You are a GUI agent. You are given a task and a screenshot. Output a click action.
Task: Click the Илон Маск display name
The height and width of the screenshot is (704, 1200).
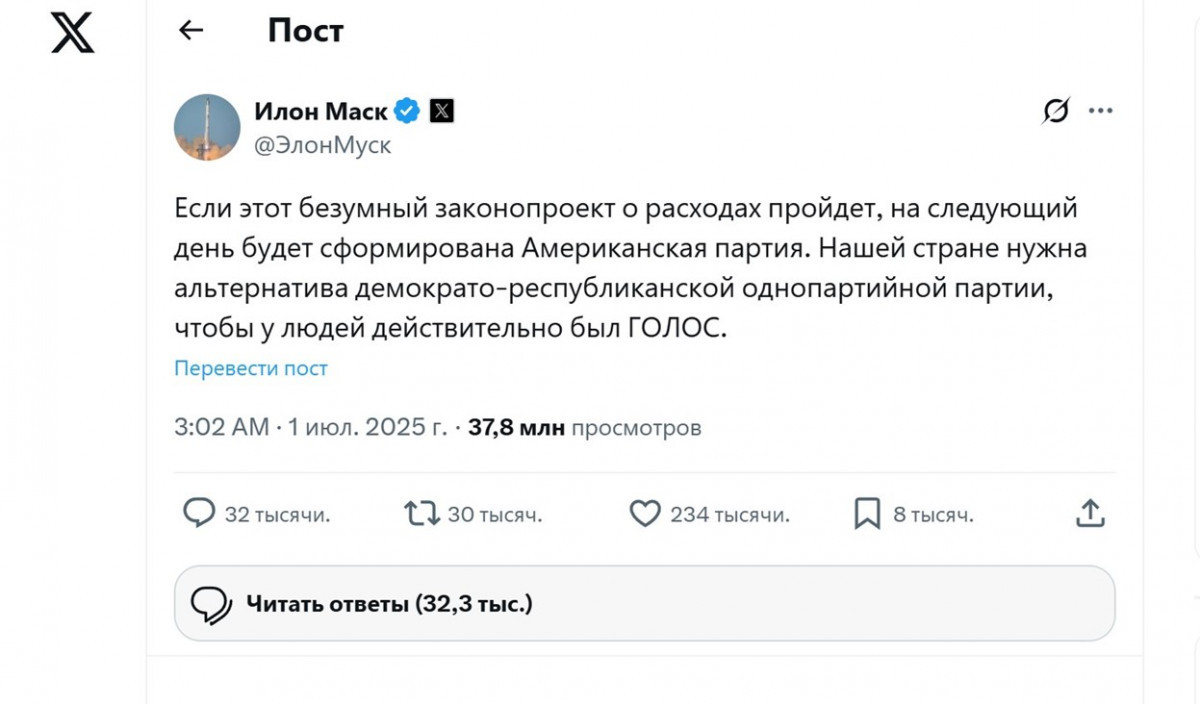pos(320,111)
